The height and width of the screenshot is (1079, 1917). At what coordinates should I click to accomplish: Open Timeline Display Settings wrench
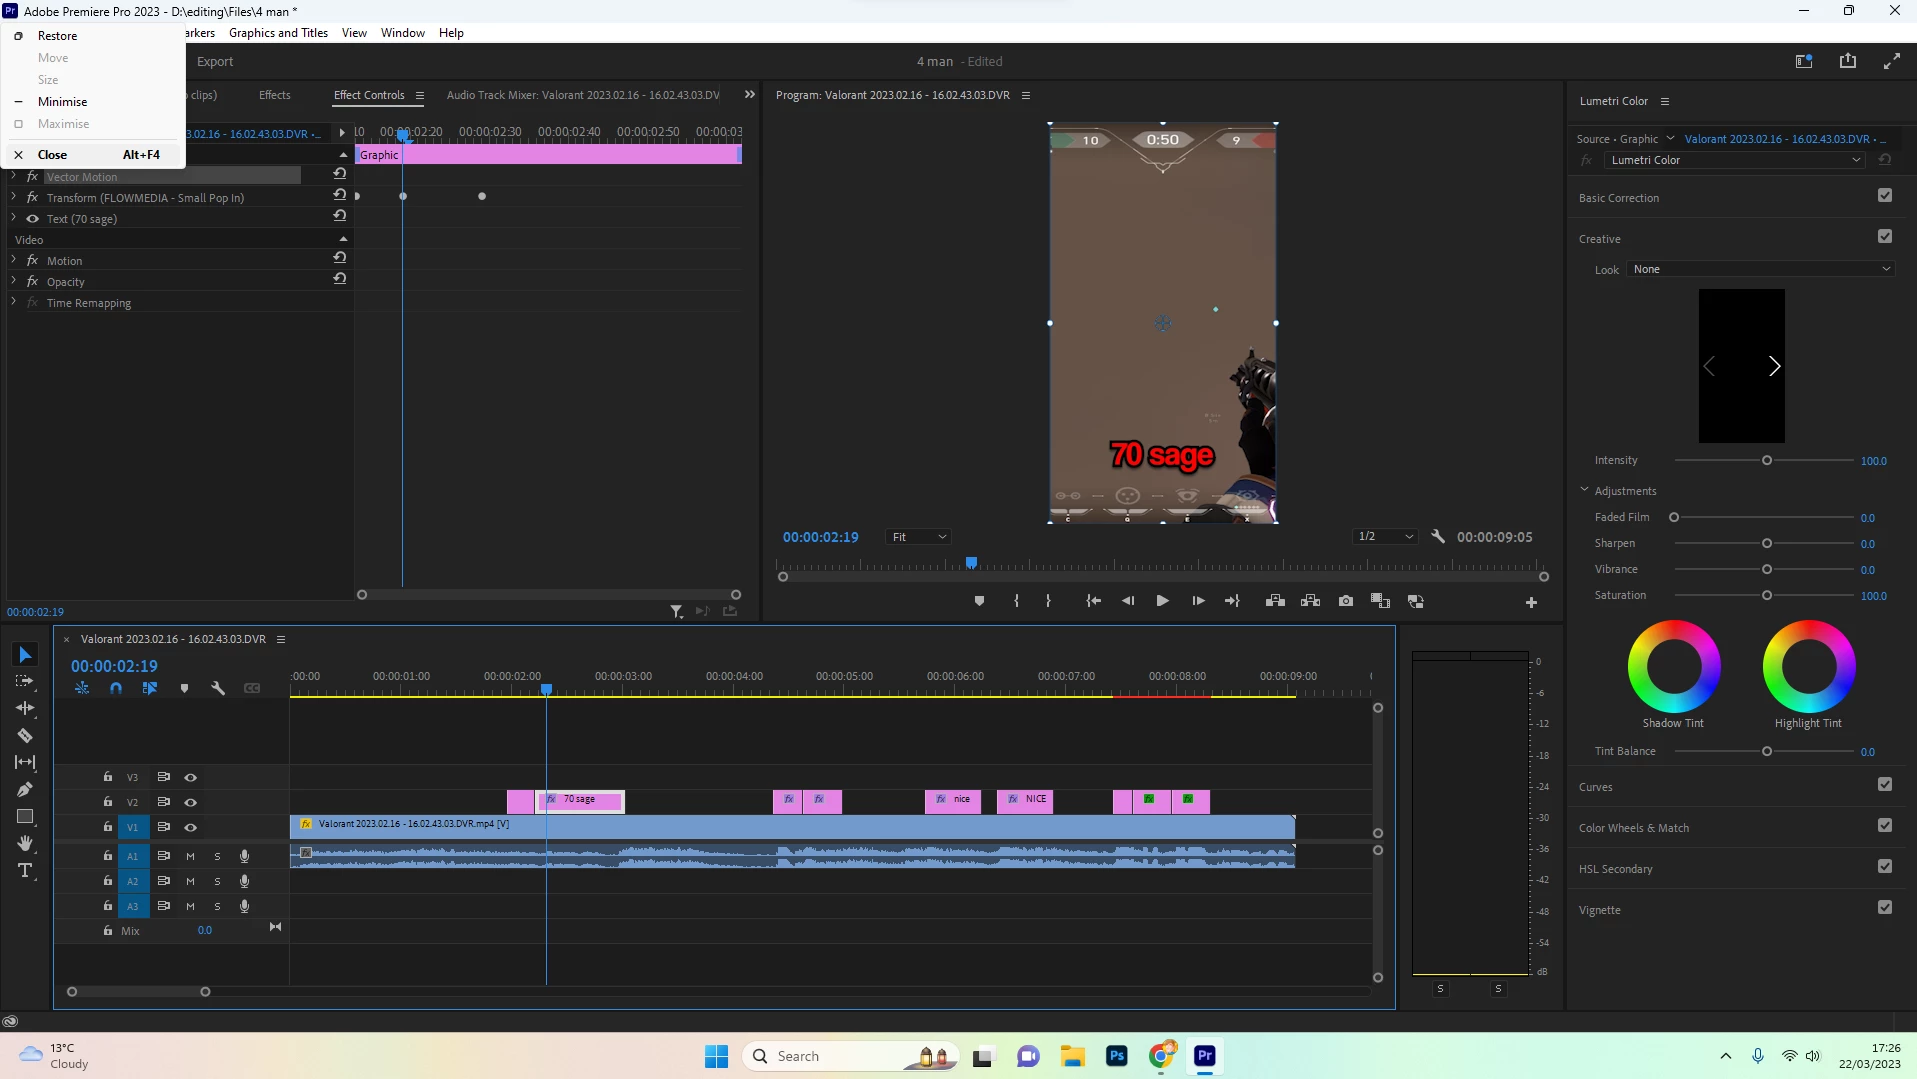point(218,689)
